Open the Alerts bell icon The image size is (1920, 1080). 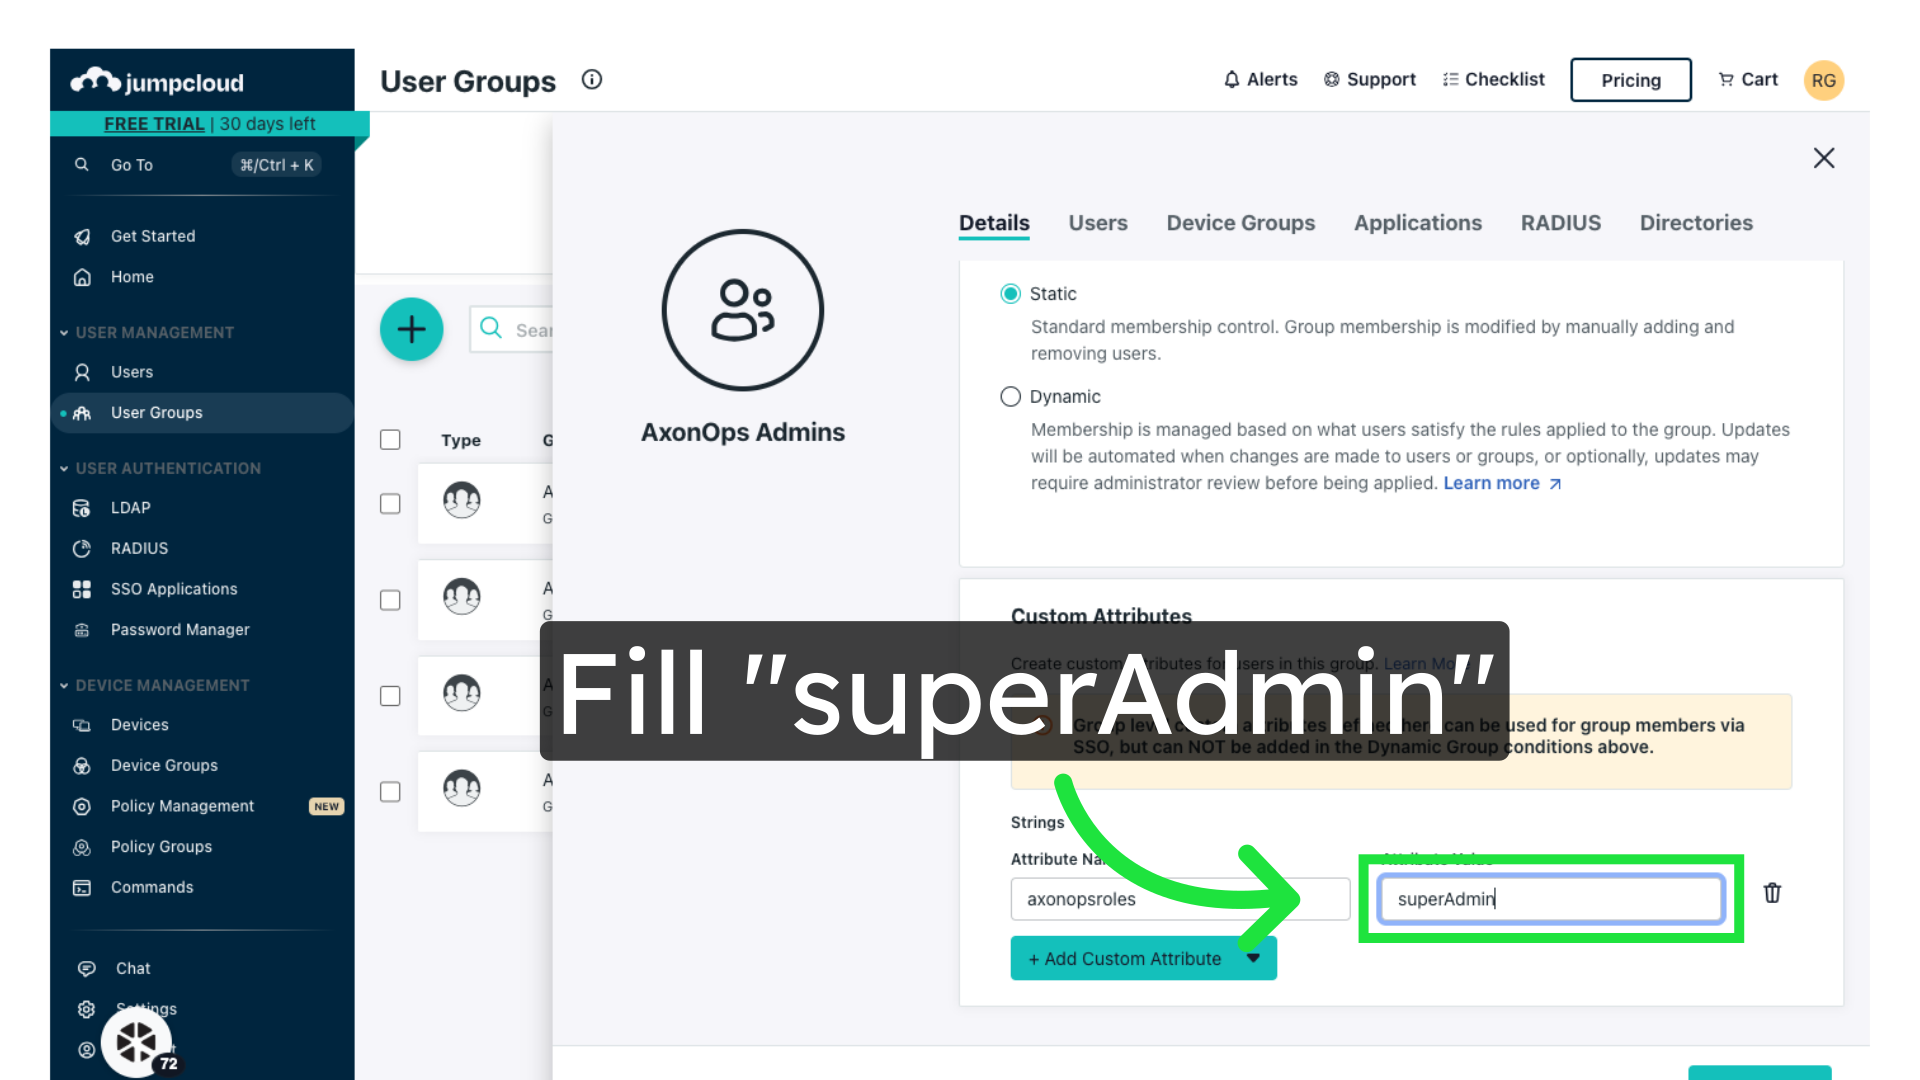click(x=1232, y=79)
